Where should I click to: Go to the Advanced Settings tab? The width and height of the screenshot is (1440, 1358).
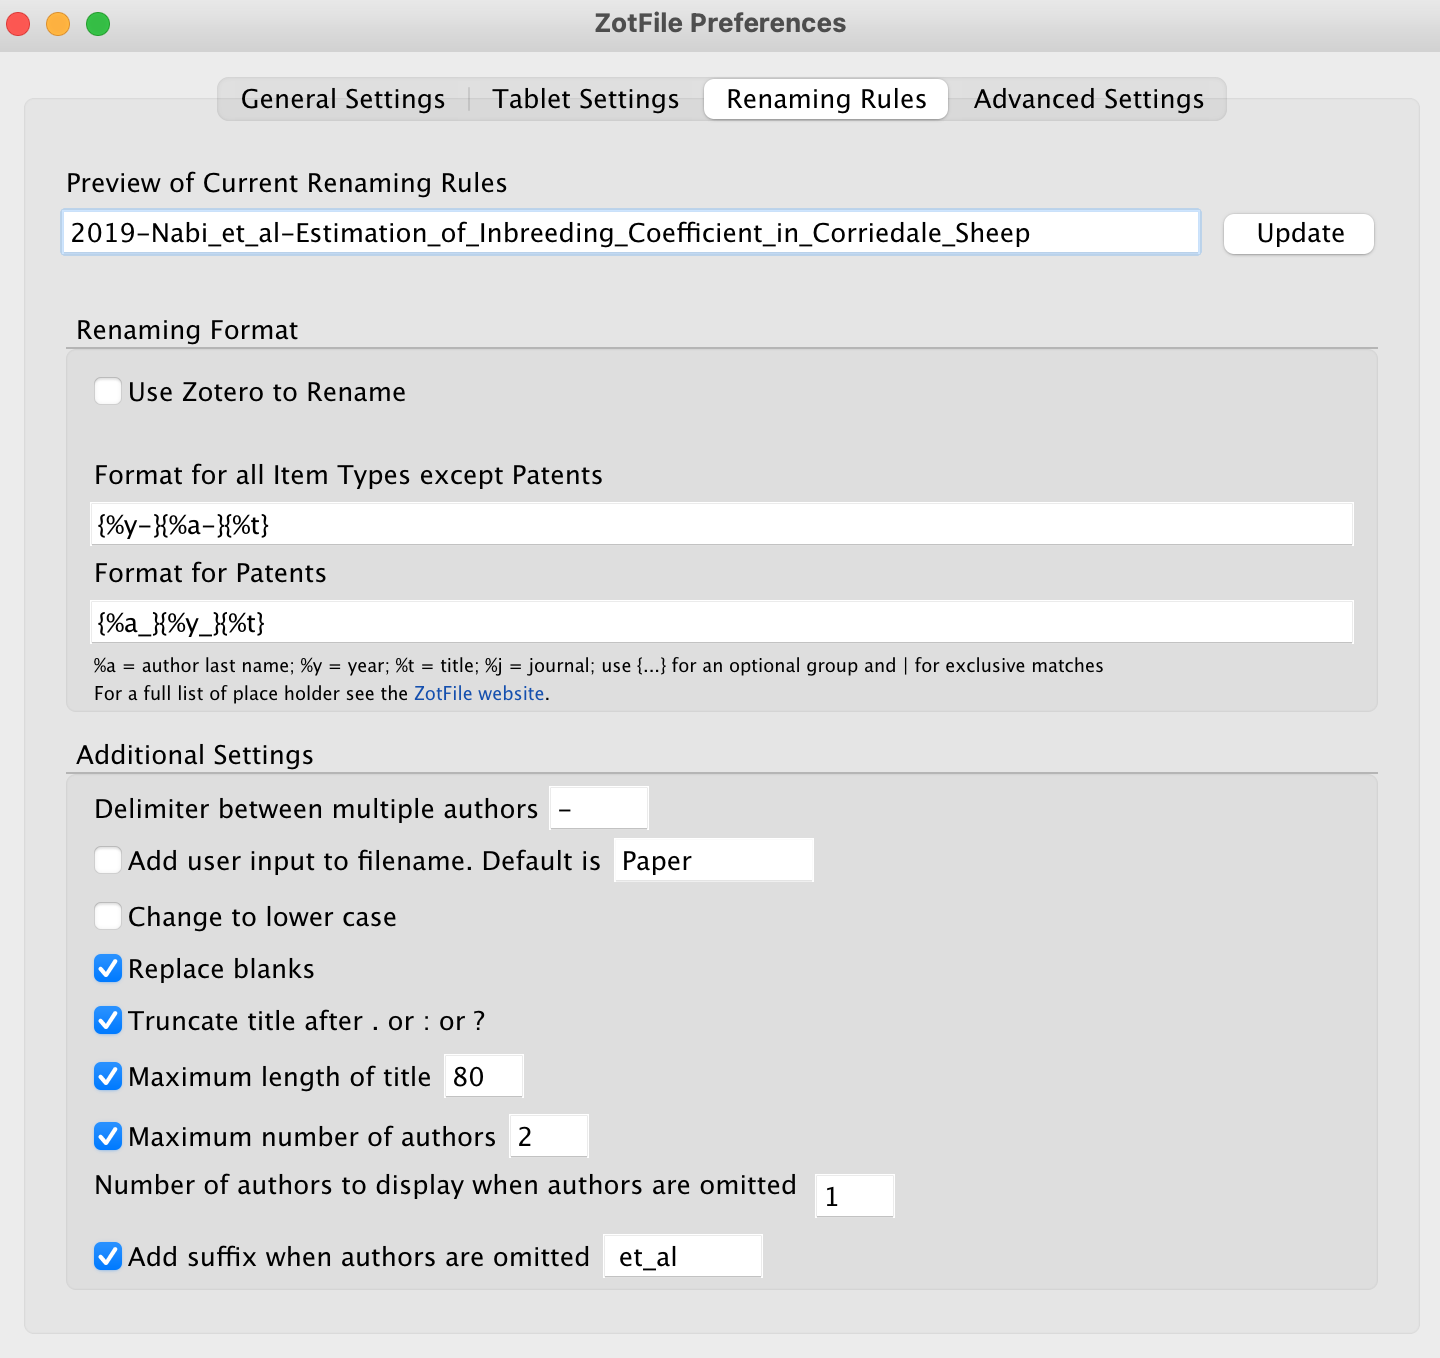tap(1088, 99)
